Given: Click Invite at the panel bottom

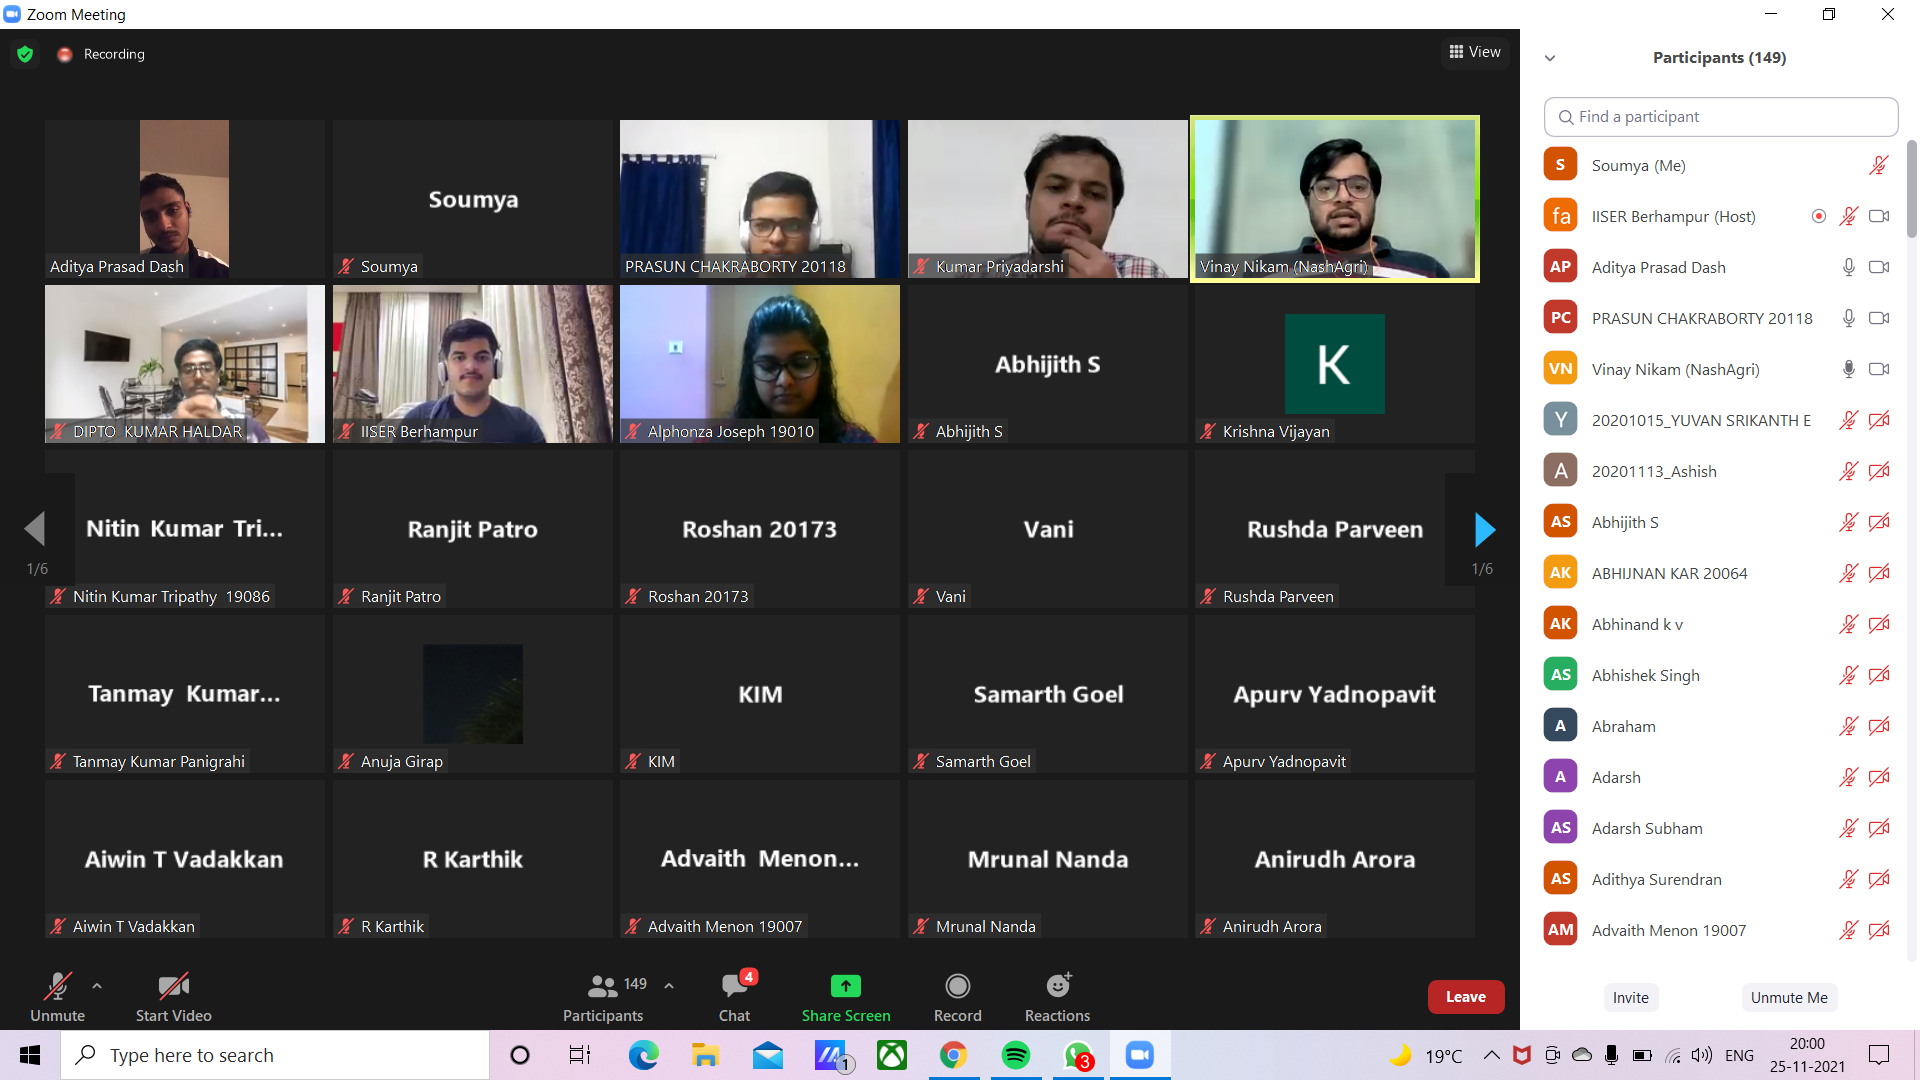Looking at the screenshot, I should tap(1631, 998).
